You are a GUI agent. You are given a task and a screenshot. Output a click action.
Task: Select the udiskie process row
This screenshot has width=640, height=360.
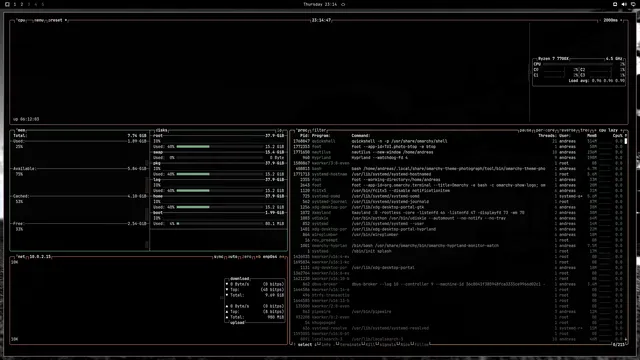[457, 218]
